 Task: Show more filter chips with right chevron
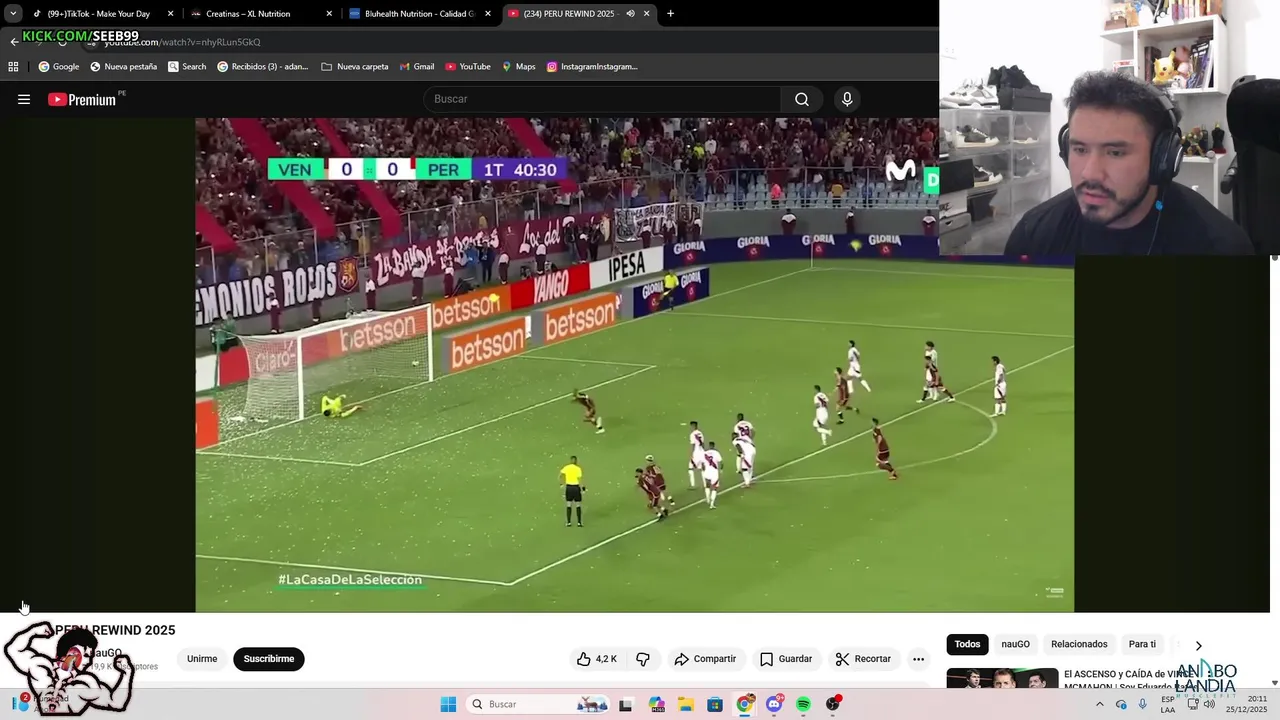tap(1198, 645)
